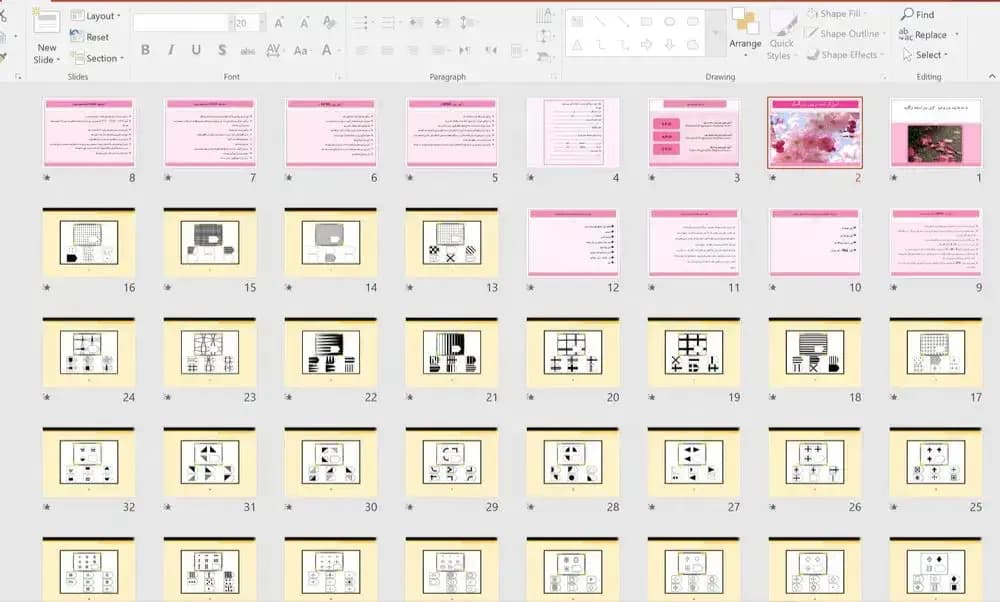1000x602 pixels.
Task: Click the Reset button
Action: pos(90,37)
